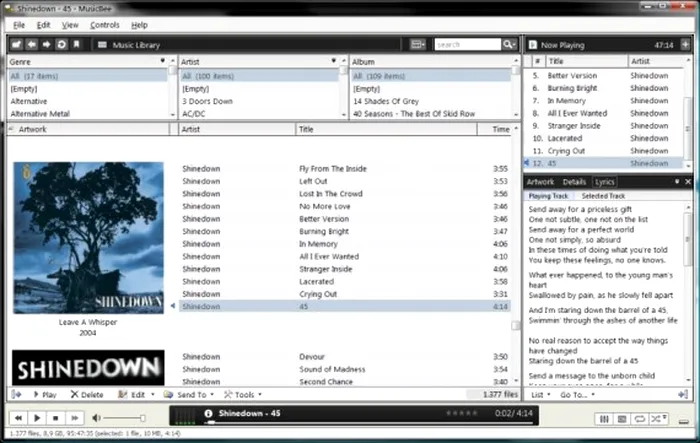This screenshot has height=443, width=700.
Task: Open the Edit dropdown in bottom toolbar
Action: pyautogui.click(x=134, y=395)
